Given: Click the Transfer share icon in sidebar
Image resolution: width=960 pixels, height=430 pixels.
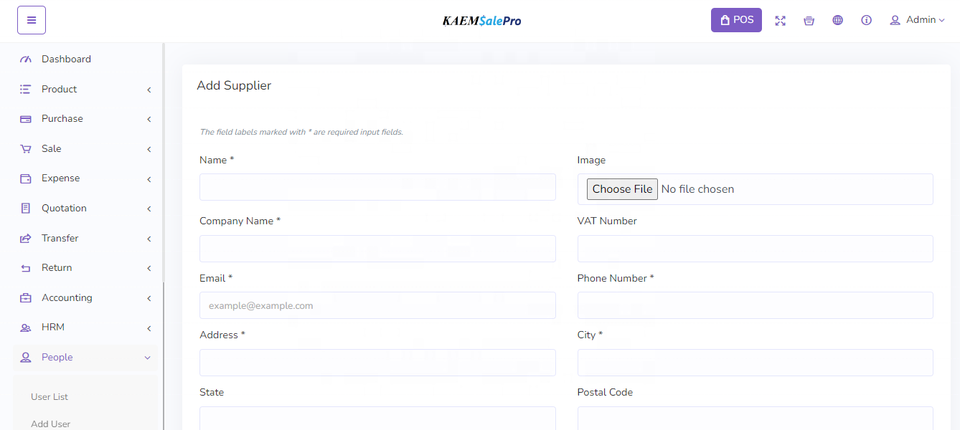Looking at the screenshot, I should 26,239.
